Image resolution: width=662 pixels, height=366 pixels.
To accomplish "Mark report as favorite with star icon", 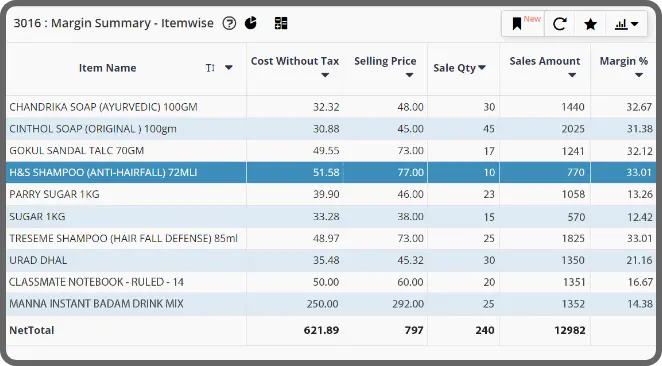I will coord(590,24).
